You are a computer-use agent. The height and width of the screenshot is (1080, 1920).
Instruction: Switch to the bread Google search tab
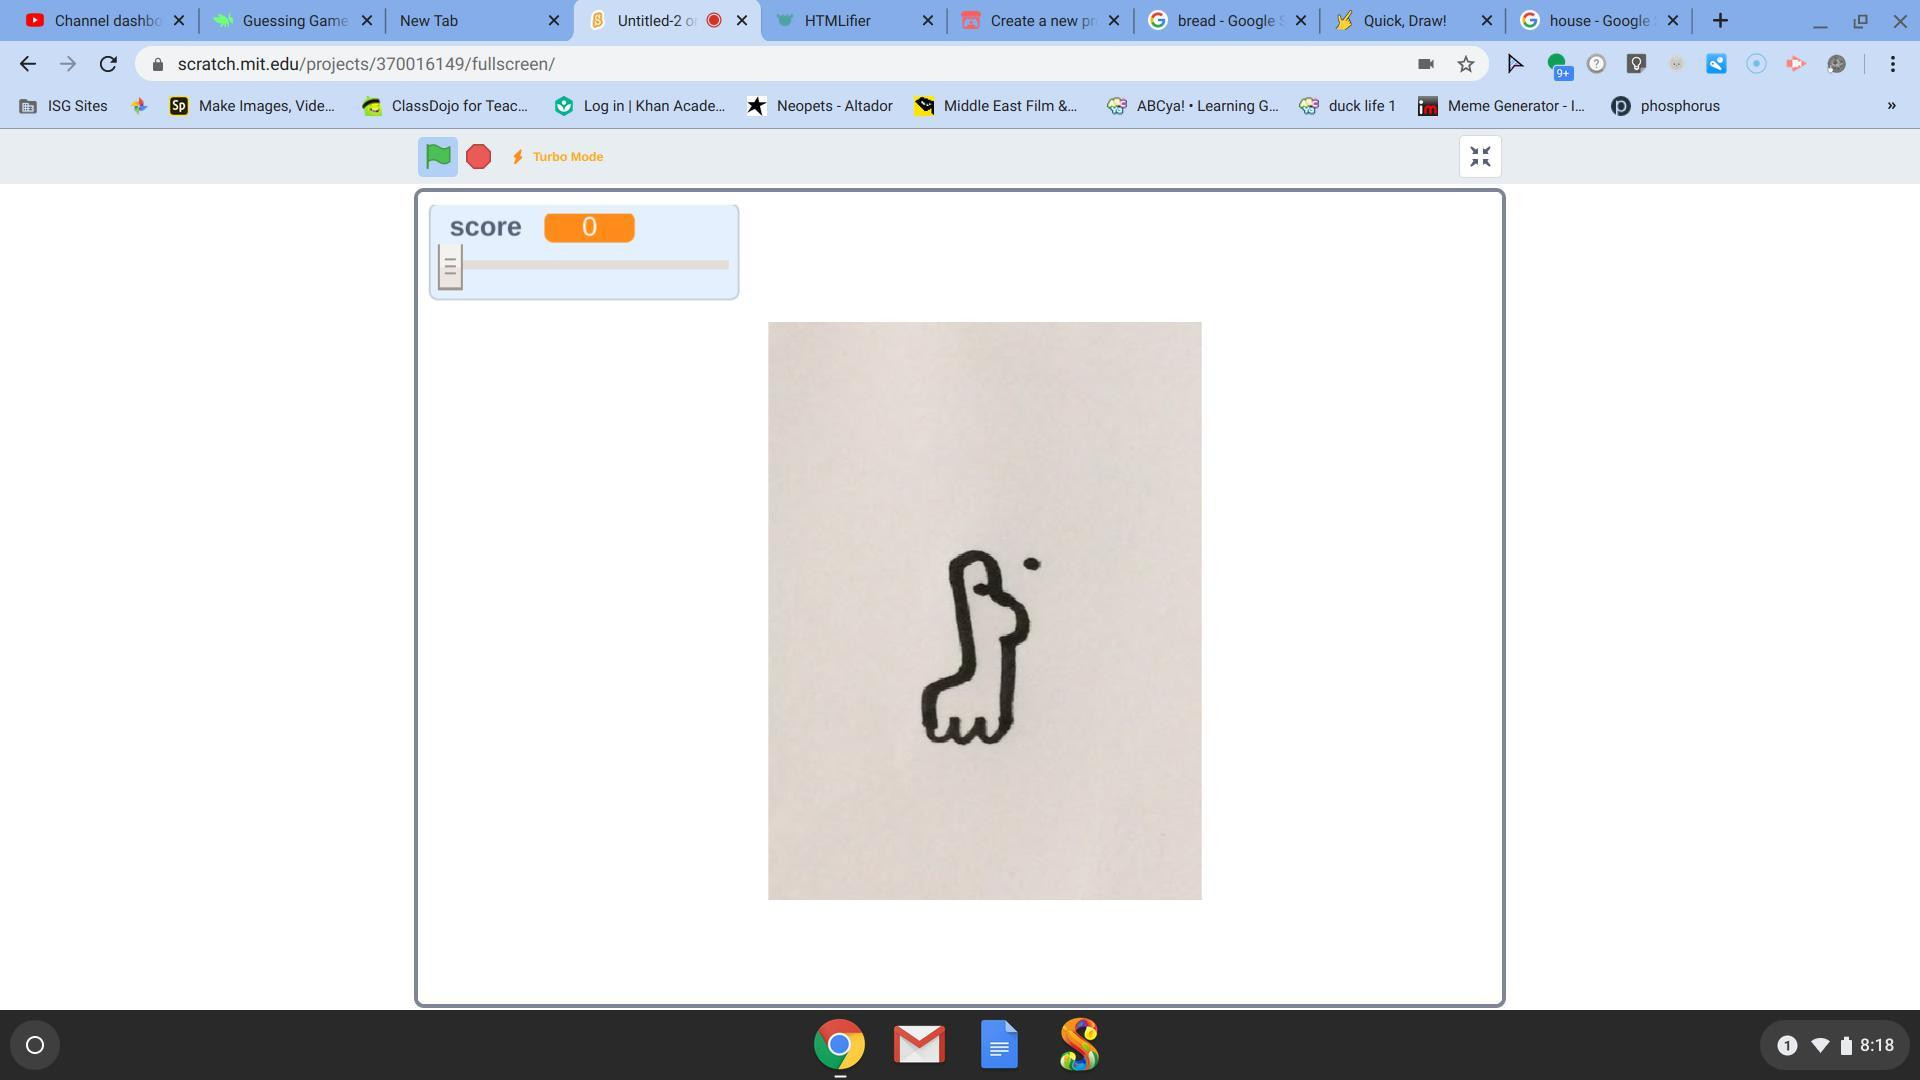pos(1227,20)
